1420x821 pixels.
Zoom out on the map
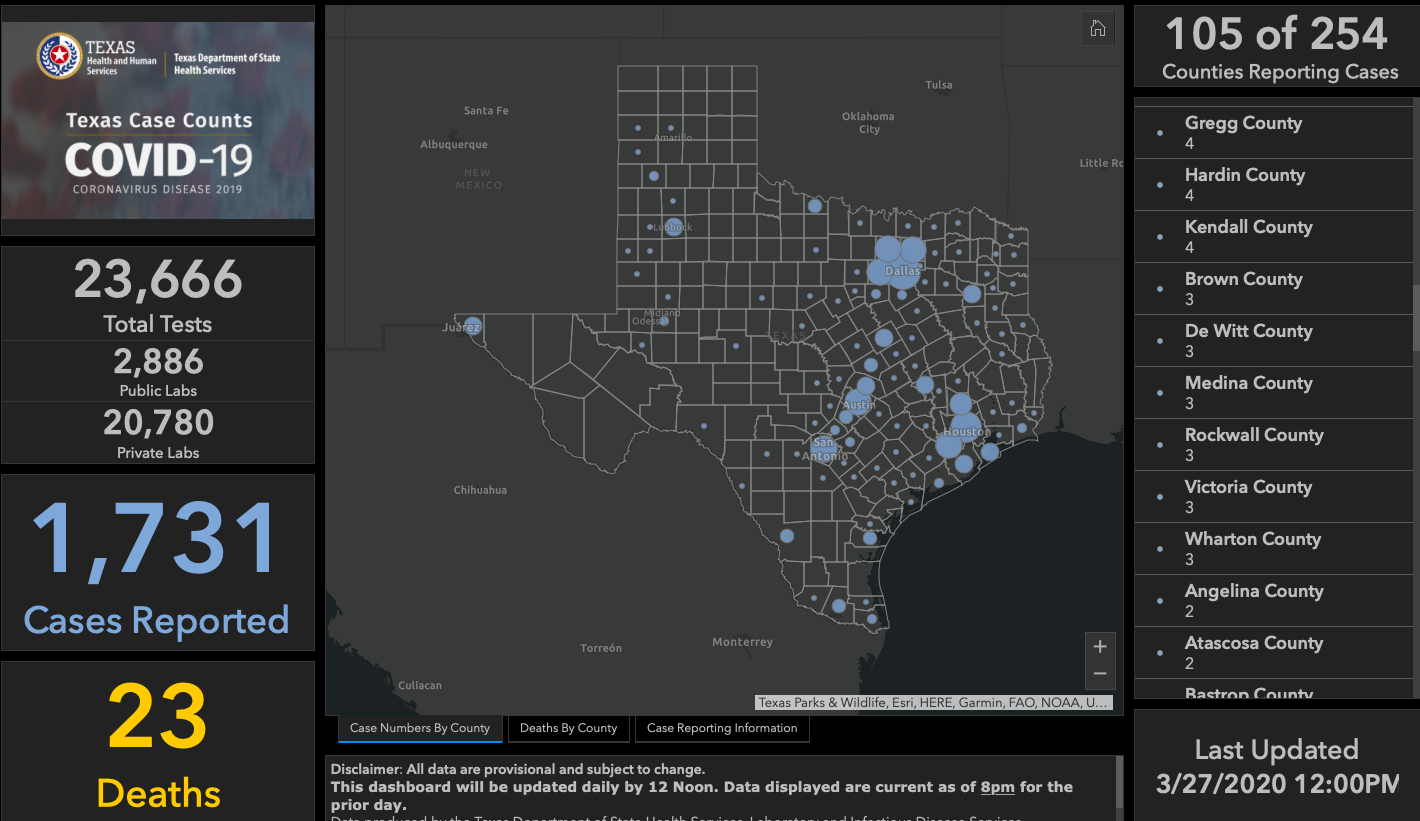[x=1099, y=674]
